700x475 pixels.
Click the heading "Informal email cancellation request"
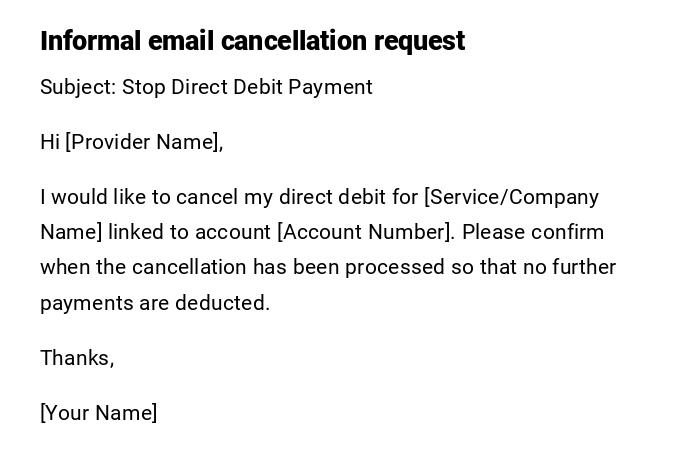point(252,41)
